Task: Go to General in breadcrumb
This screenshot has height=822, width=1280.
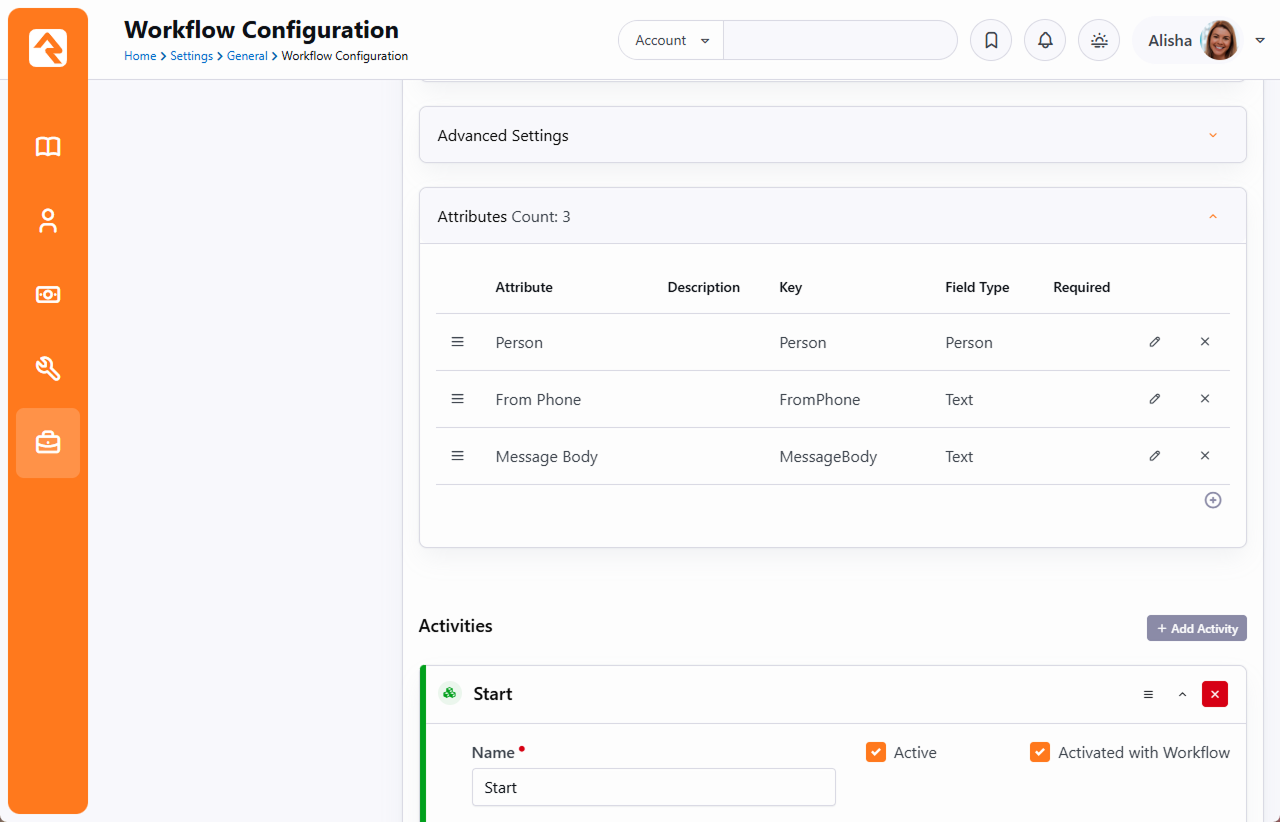Action: pyautogui.click(x=246, y=56)
